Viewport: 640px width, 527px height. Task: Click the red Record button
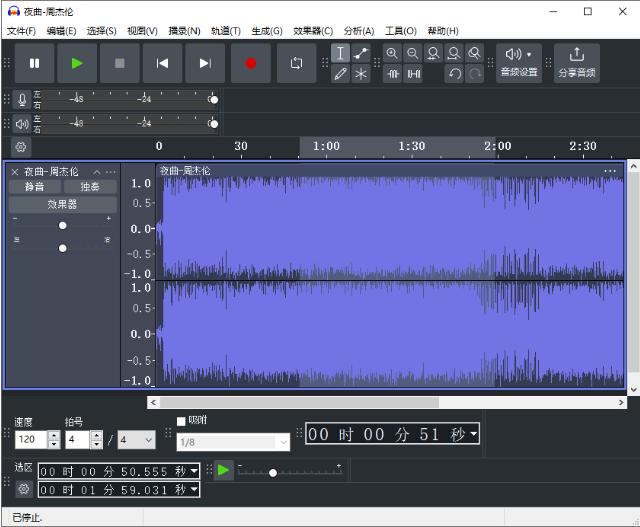pyautogui.click(x=251, y=63)
